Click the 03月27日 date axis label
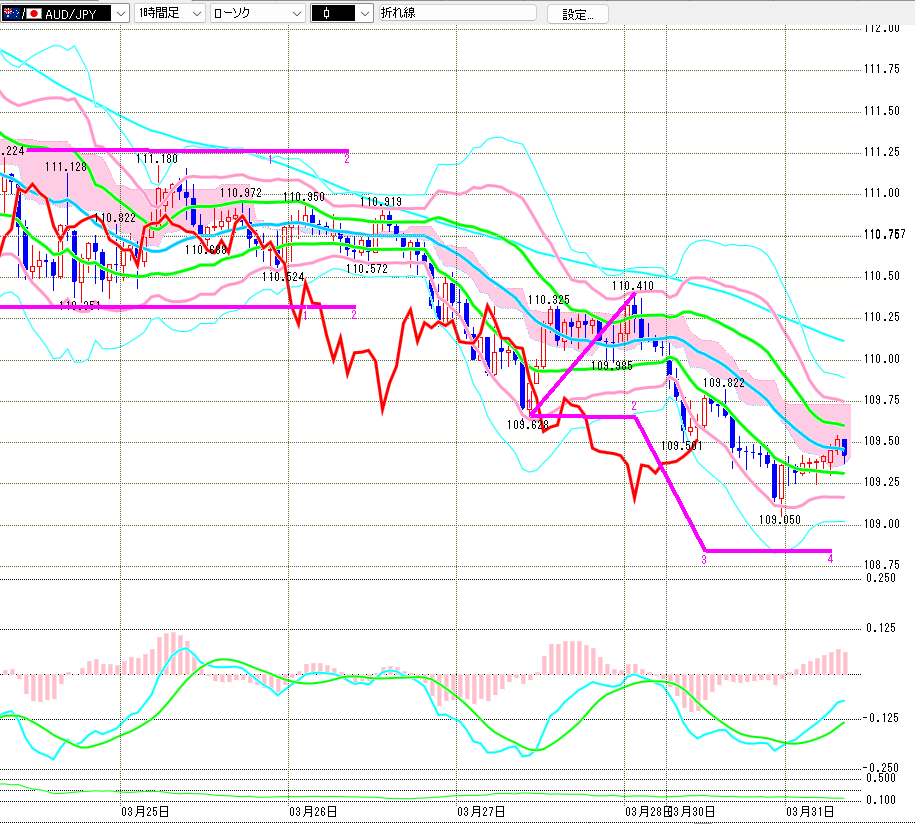This screenshot has width=915, height=824. point(480,811)
